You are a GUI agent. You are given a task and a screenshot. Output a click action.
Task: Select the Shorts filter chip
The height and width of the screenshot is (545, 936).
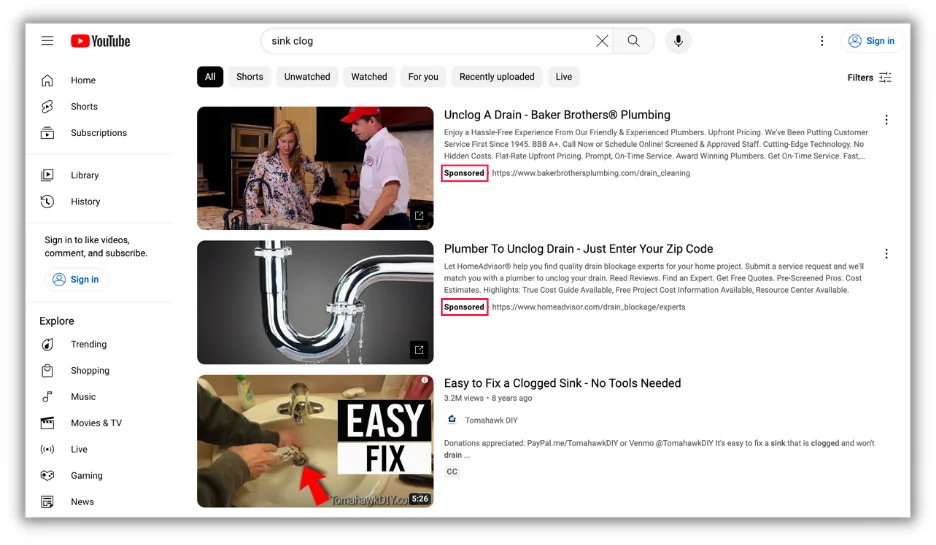pyautogui.click(x=250, y=76)
